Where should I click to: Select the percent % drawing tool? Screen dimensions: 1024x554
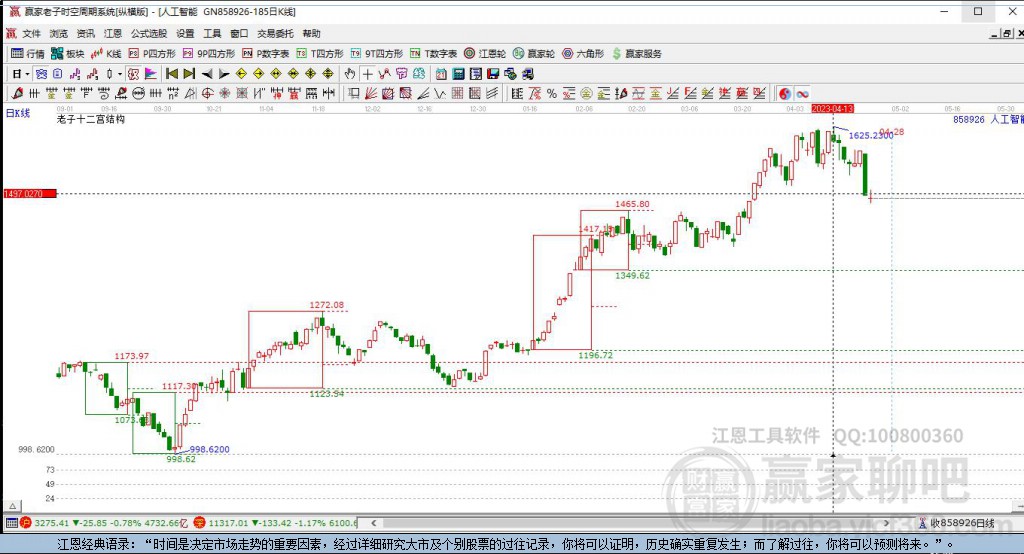pyautogui.click(x=552, y=93)
